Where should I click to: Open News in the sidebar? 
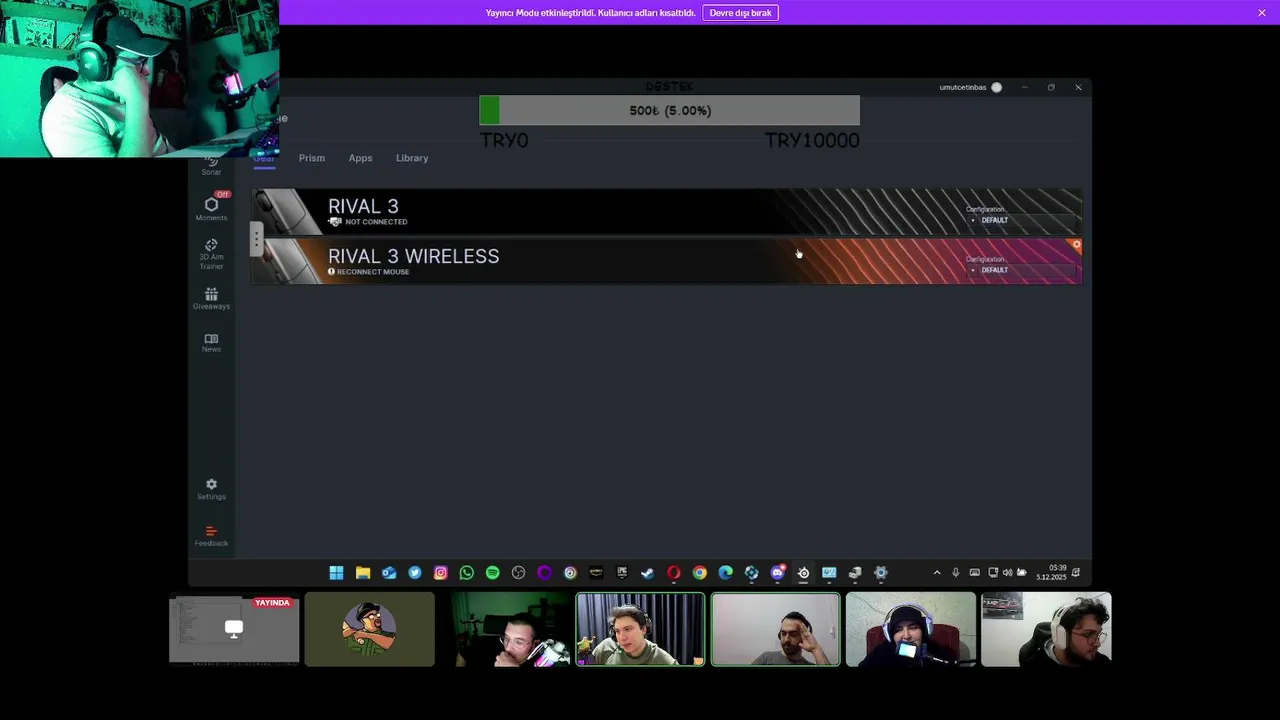click(x=211, y=343)
